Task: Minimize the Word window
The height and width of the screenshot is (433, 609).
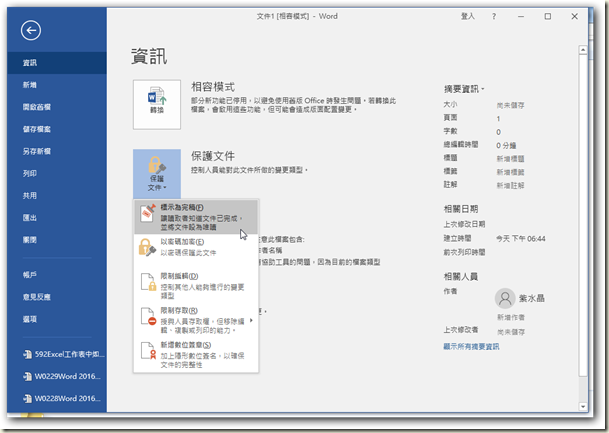Action: (521, 16)
